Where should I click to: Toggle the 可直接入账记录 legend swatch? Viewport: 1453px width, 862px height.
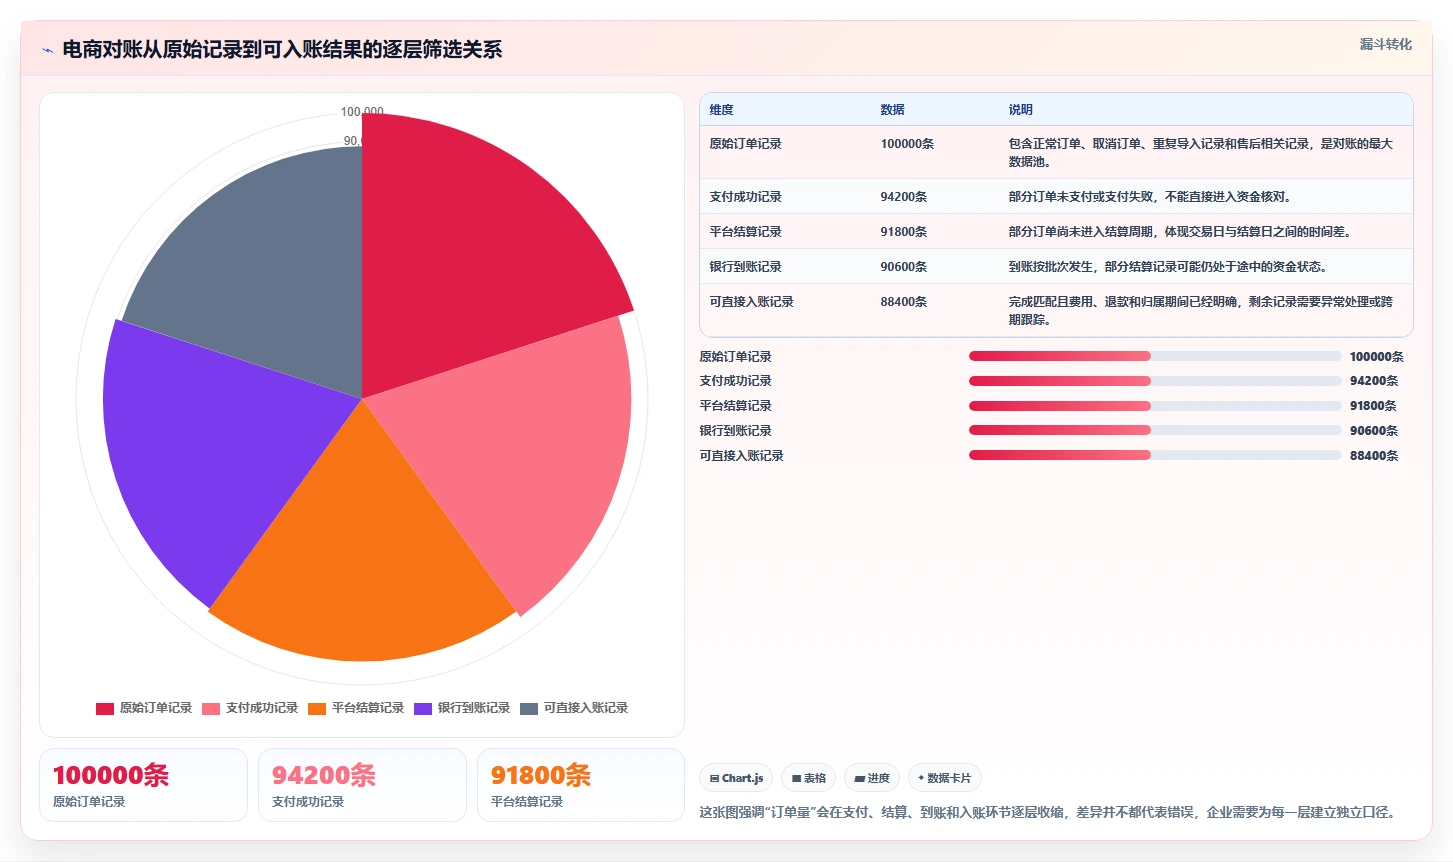pos(529,708)
